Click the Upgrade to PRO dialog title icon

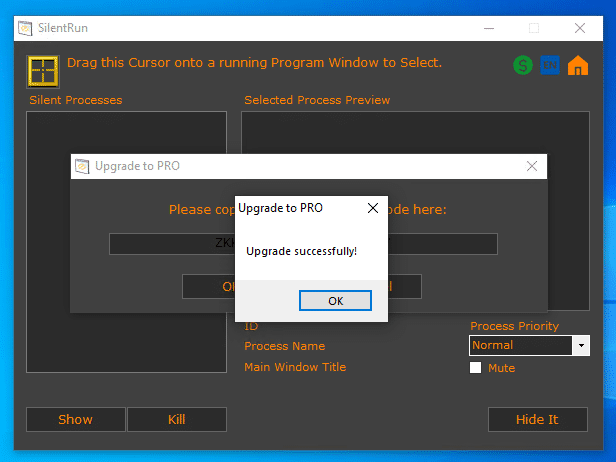pos(82,166)
